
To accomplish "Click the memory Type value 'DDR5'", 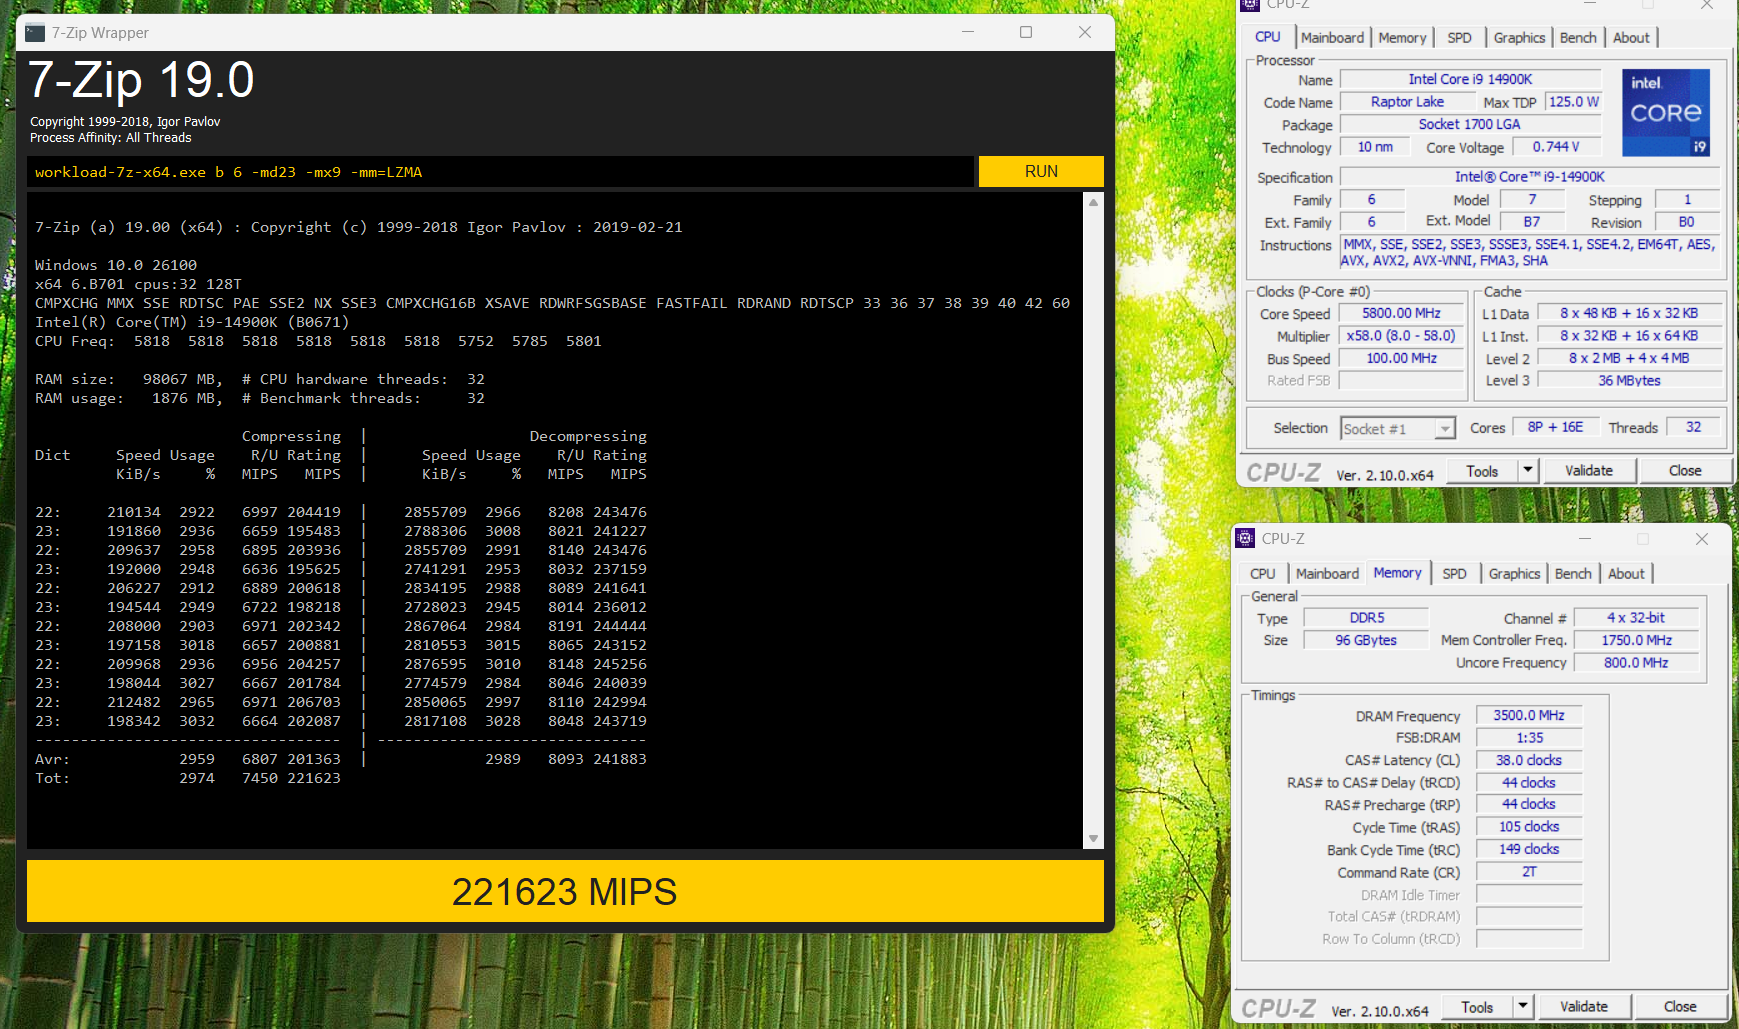I will (x=1366, y=618).
